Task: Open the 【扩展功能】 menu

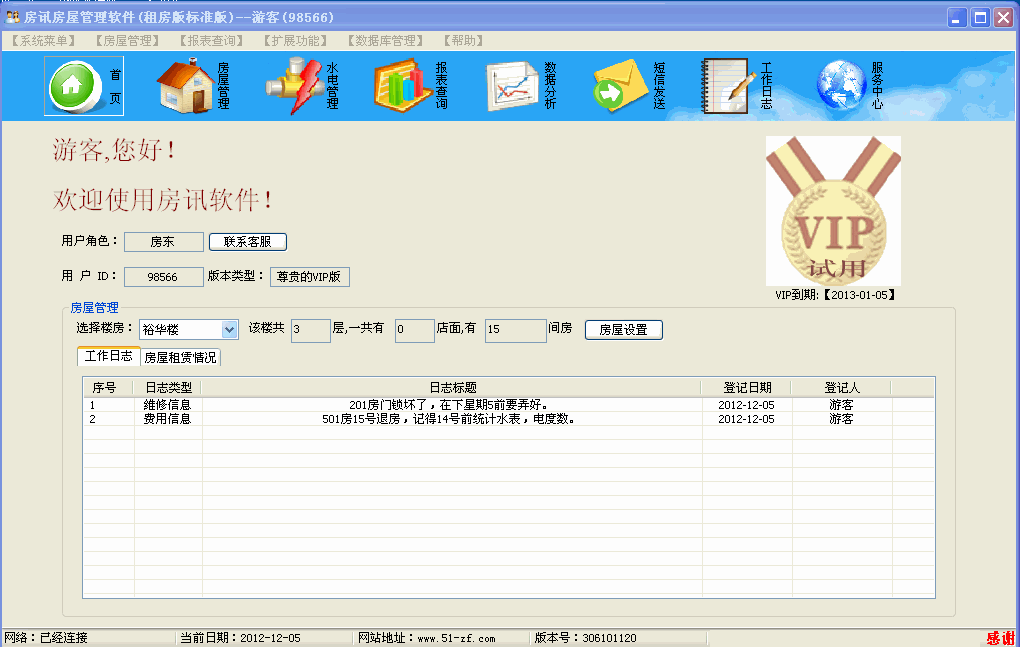Action: point(295,40)
